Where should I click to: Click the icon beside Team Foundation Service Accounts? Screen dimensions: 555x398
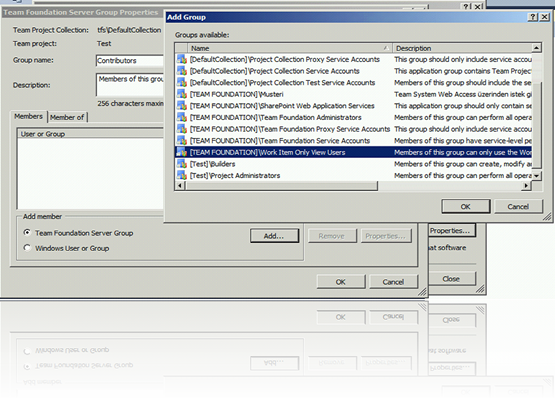tap(182, 141)
